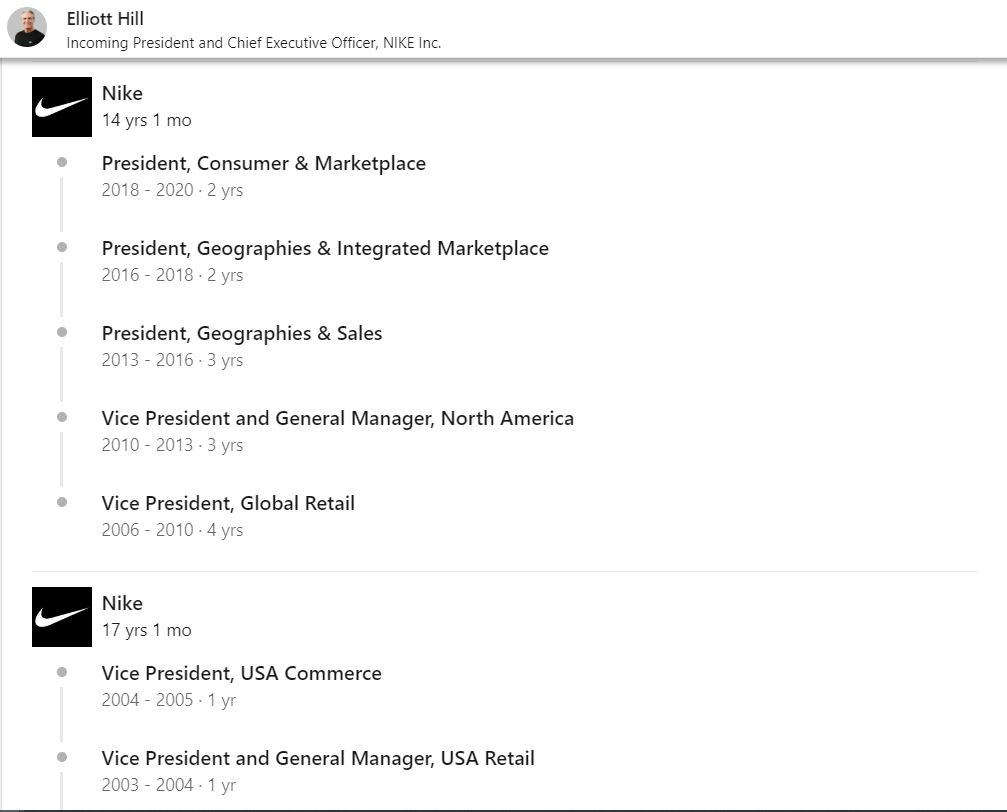1007x812 pixels.
Task: Click the President, Geographies & Sales role
Action: [x=242, y=334]
